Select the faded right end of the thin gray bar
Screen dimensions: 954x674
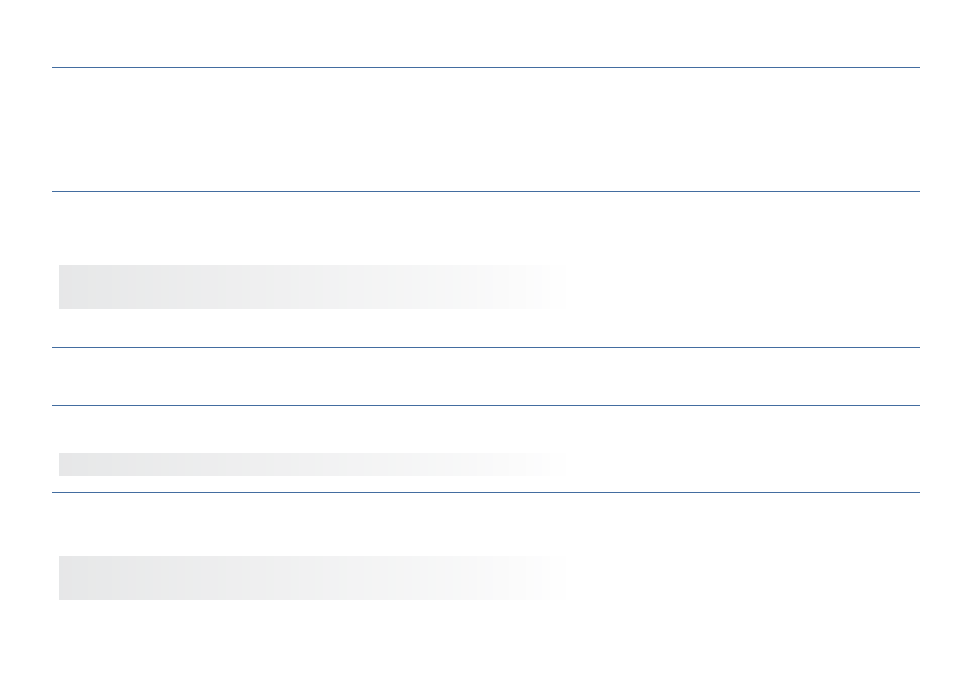(x=541, y=464)
